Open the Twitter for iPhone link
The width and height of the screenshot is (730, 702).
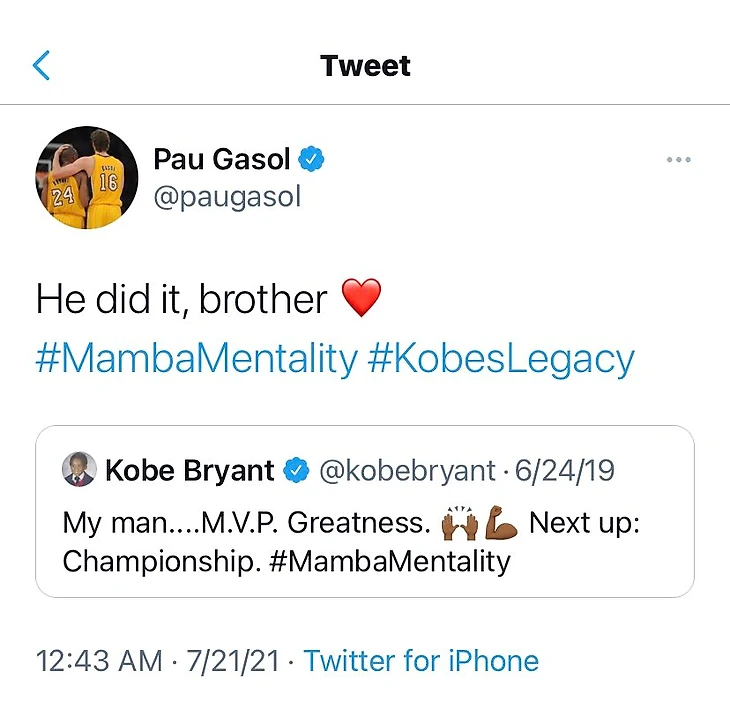[421, 660]
